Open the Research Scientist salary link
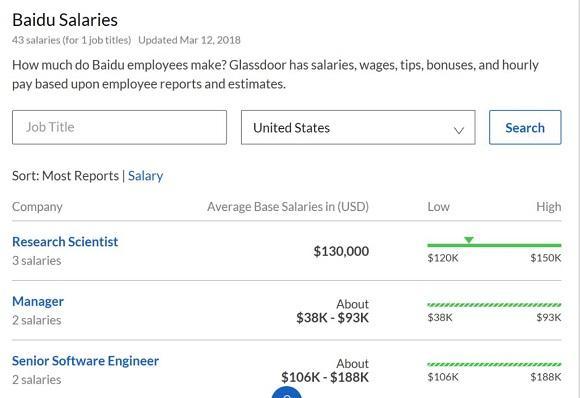Viewport: 580px width, 398px height. (x=65, y=242)
